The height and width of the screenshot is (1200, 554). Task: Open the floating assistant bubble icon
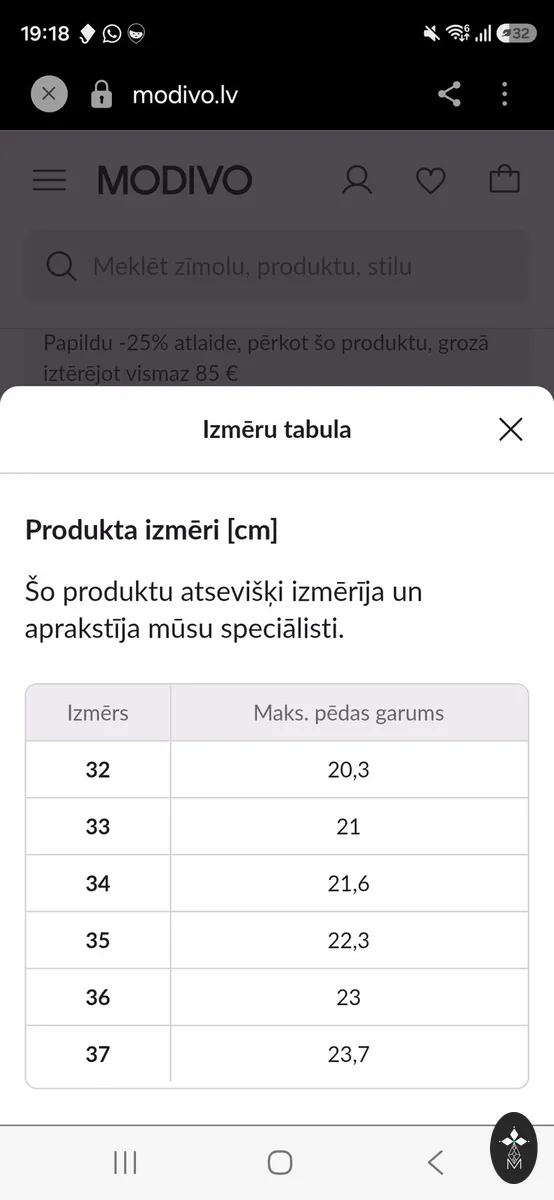[x=514, y=1148]
